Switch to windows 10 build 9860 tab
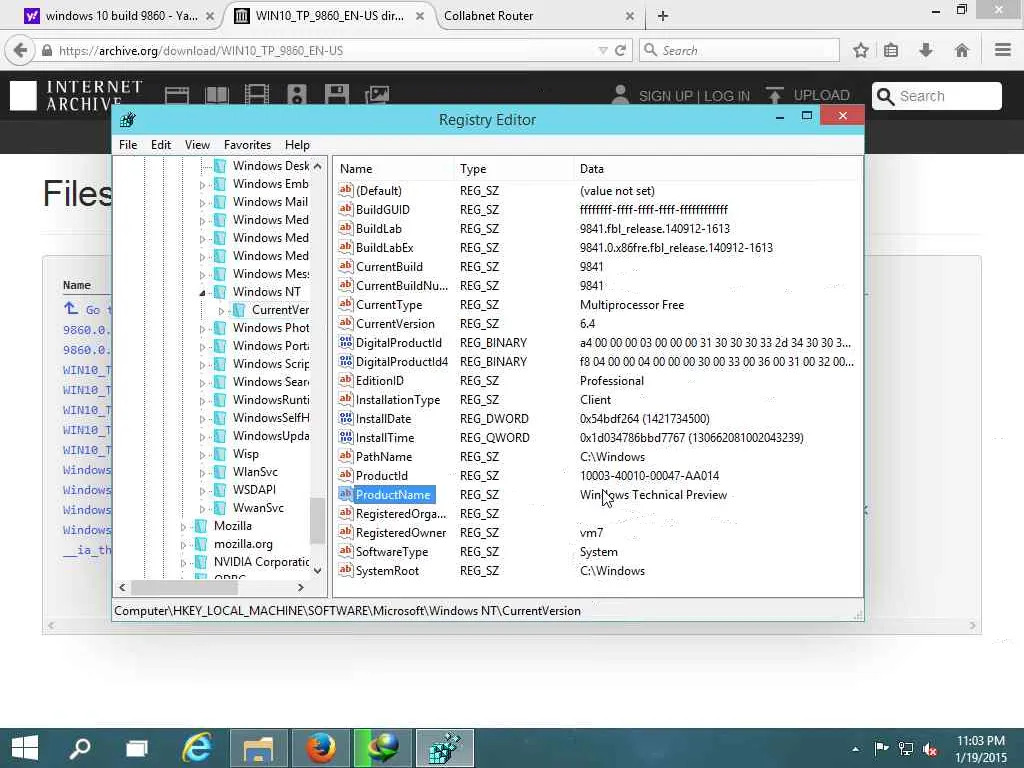The image size is (1024, 768). [121, 16]
